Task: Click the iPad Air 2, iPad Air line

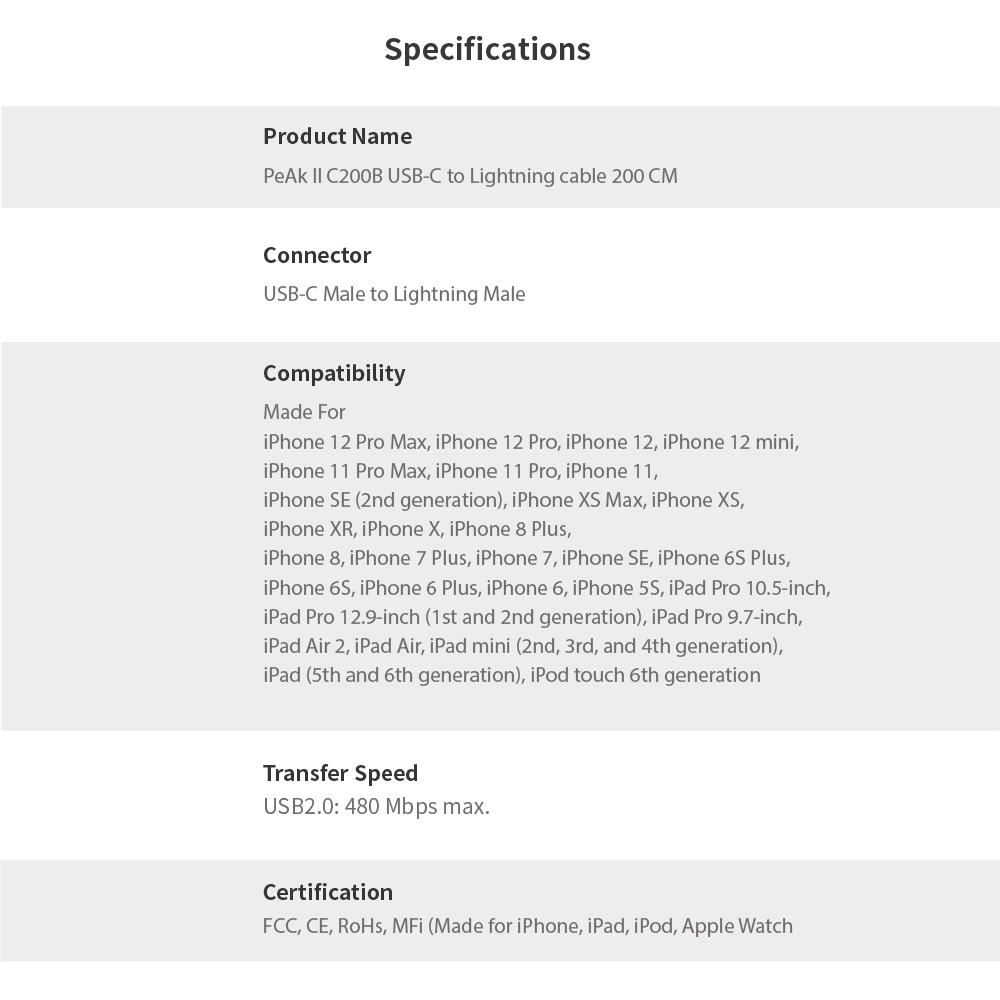Action: [522, 646]
